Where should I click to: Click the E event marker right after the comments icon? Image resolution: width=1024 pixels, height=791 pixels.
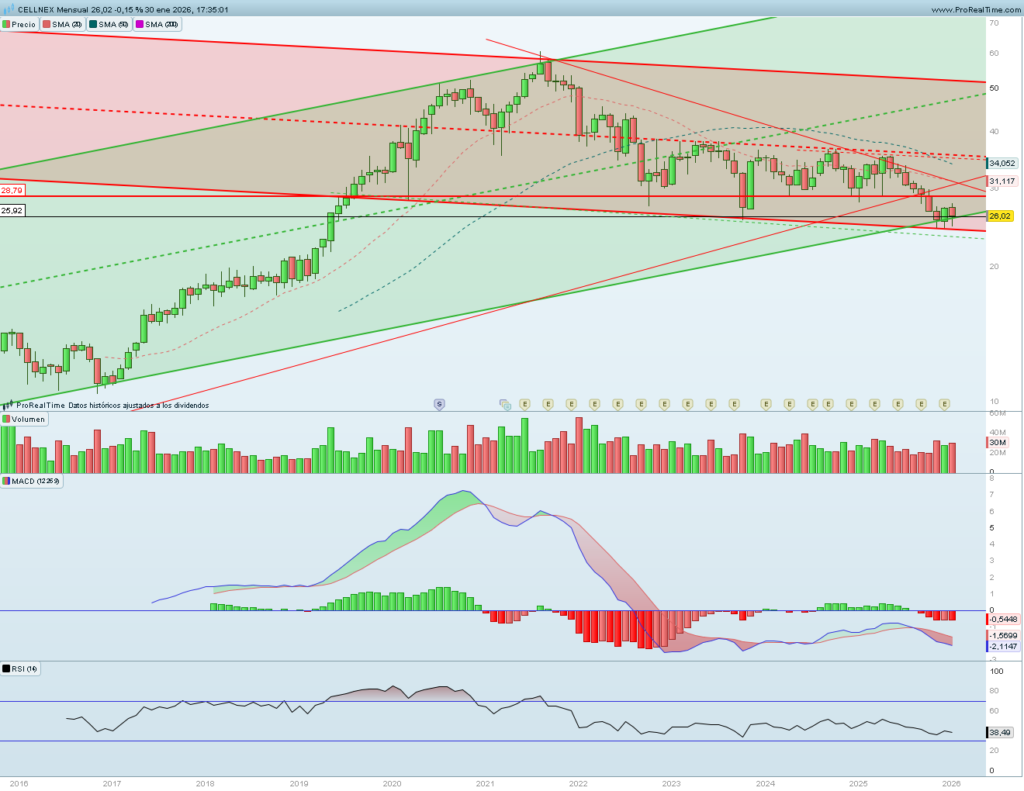tap(524, 404)
